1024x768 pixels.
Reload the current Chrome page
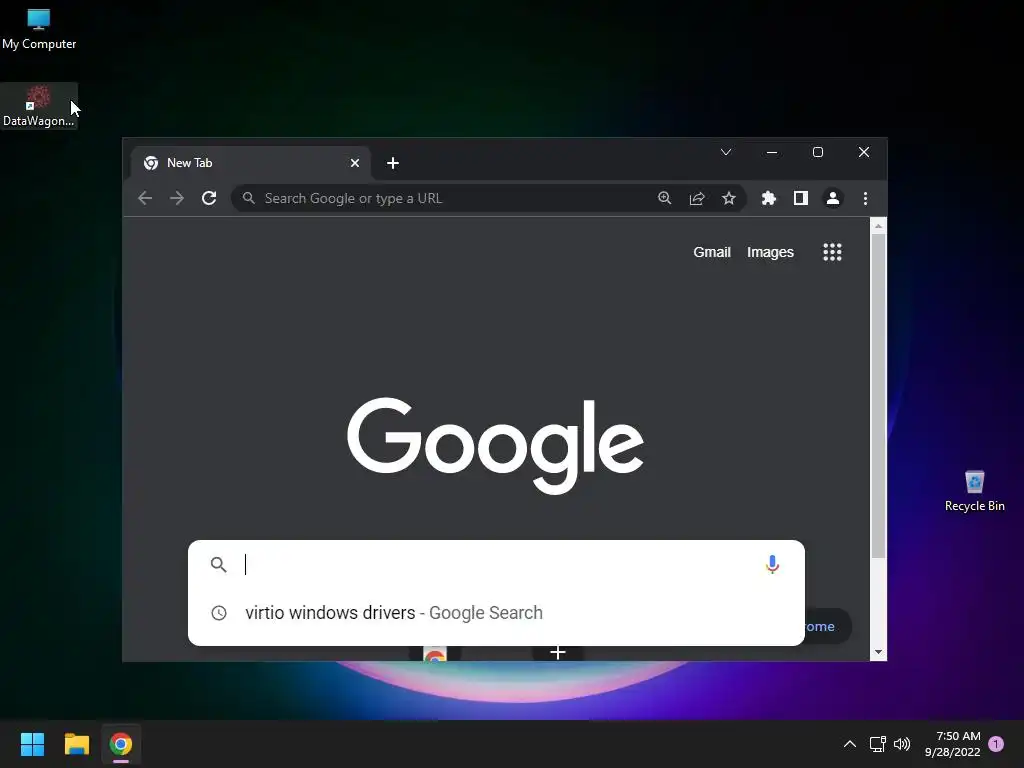209,198
